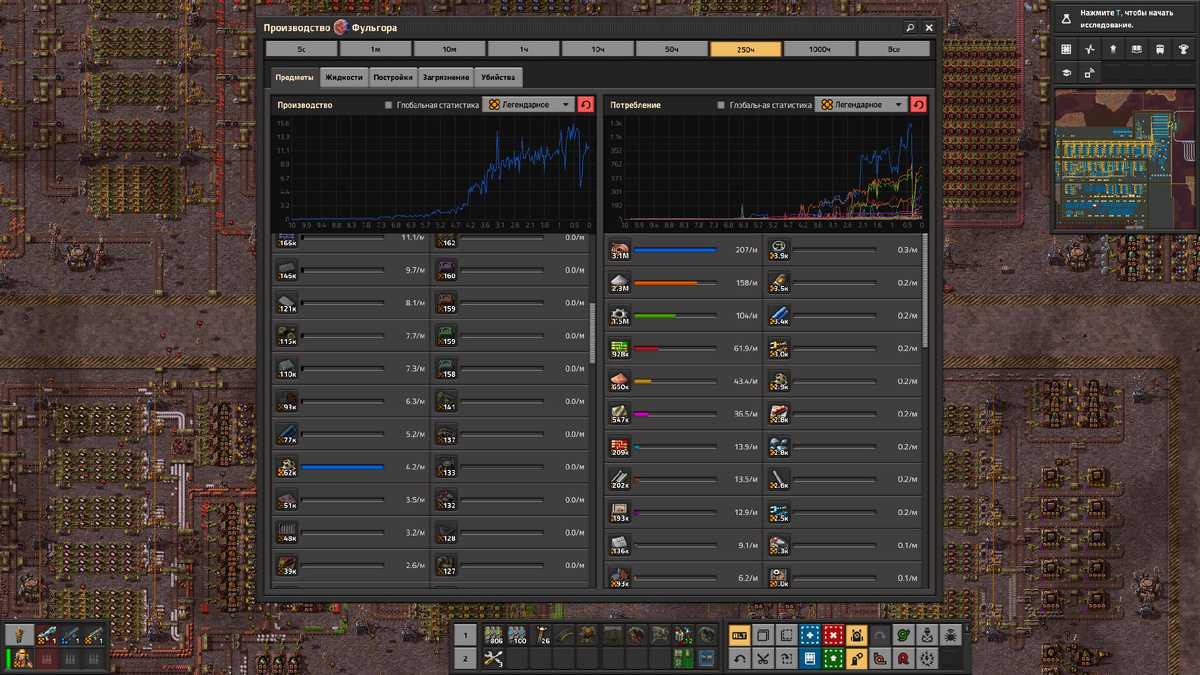
Task: Click the Consumption list scrollbar
Action: pos(924,291)
